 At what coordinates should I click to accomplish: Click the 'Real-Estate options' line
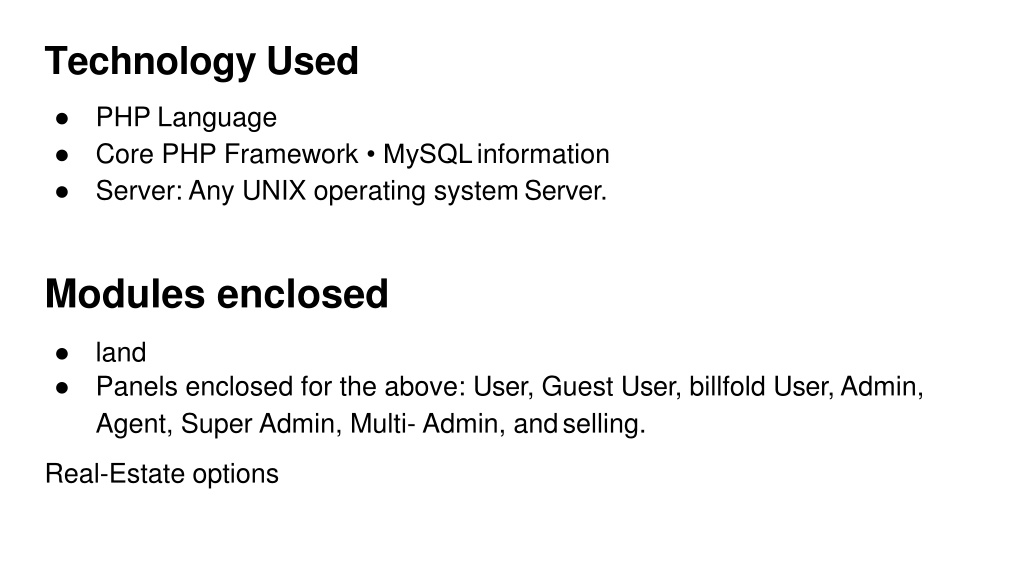pyautogui.click(x=161, y=474)
